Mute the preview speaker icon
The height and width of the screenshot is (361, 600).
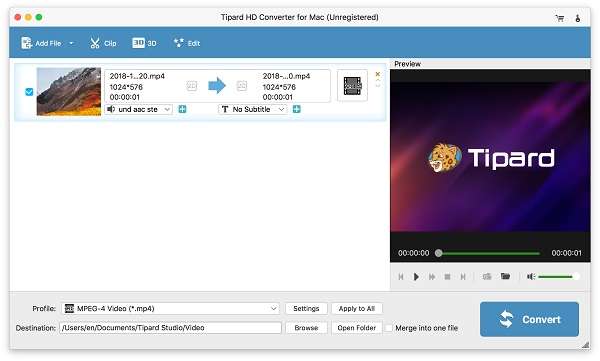531,276
